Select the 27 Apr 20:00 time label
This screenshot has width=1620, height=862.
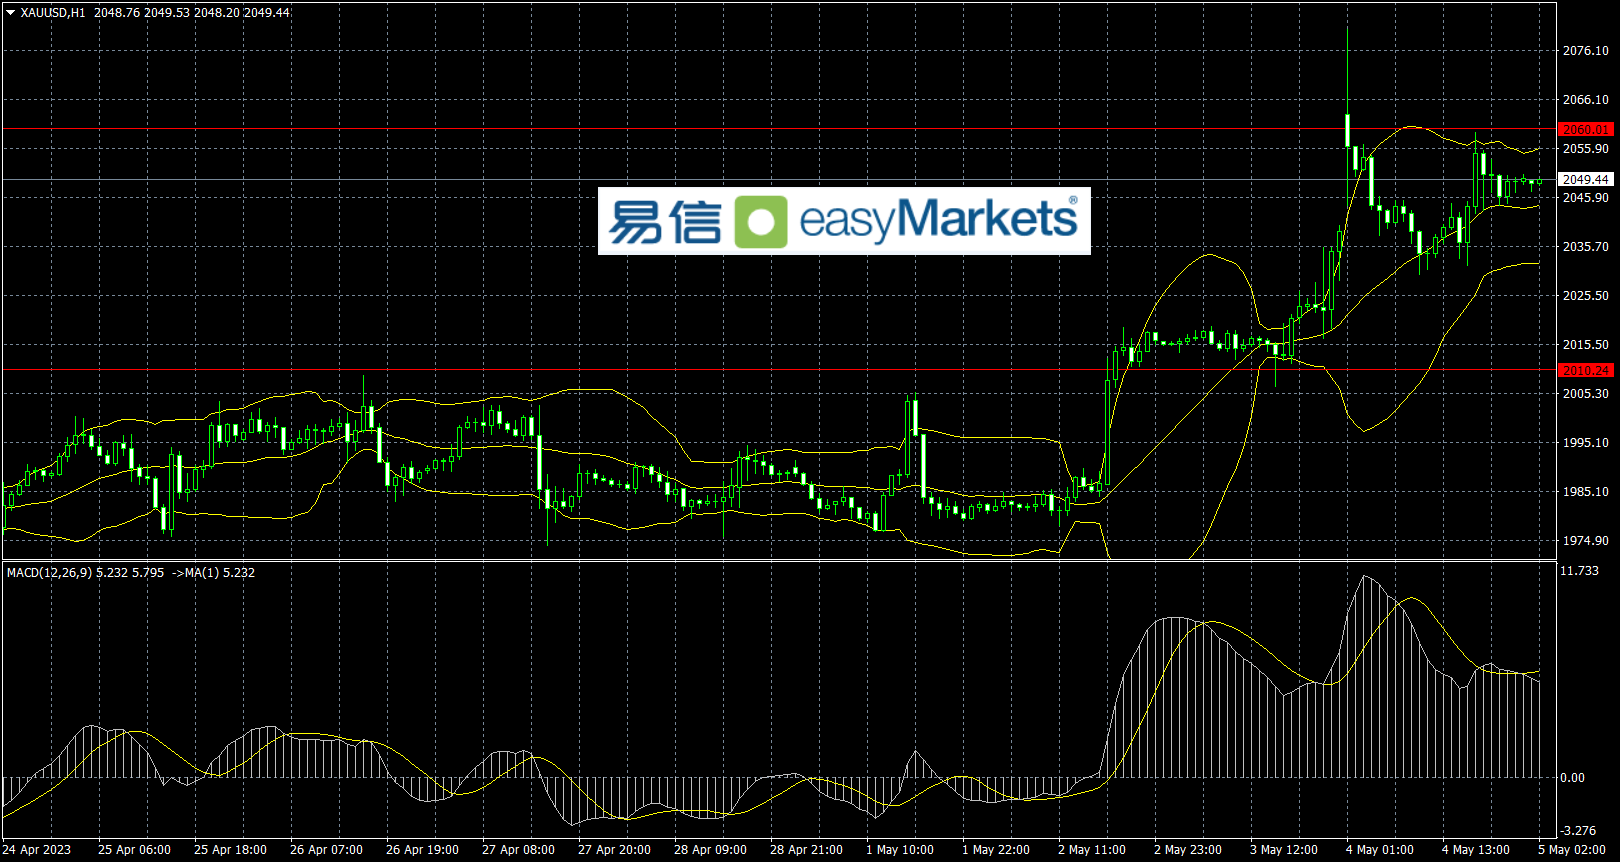coord(614,850)
